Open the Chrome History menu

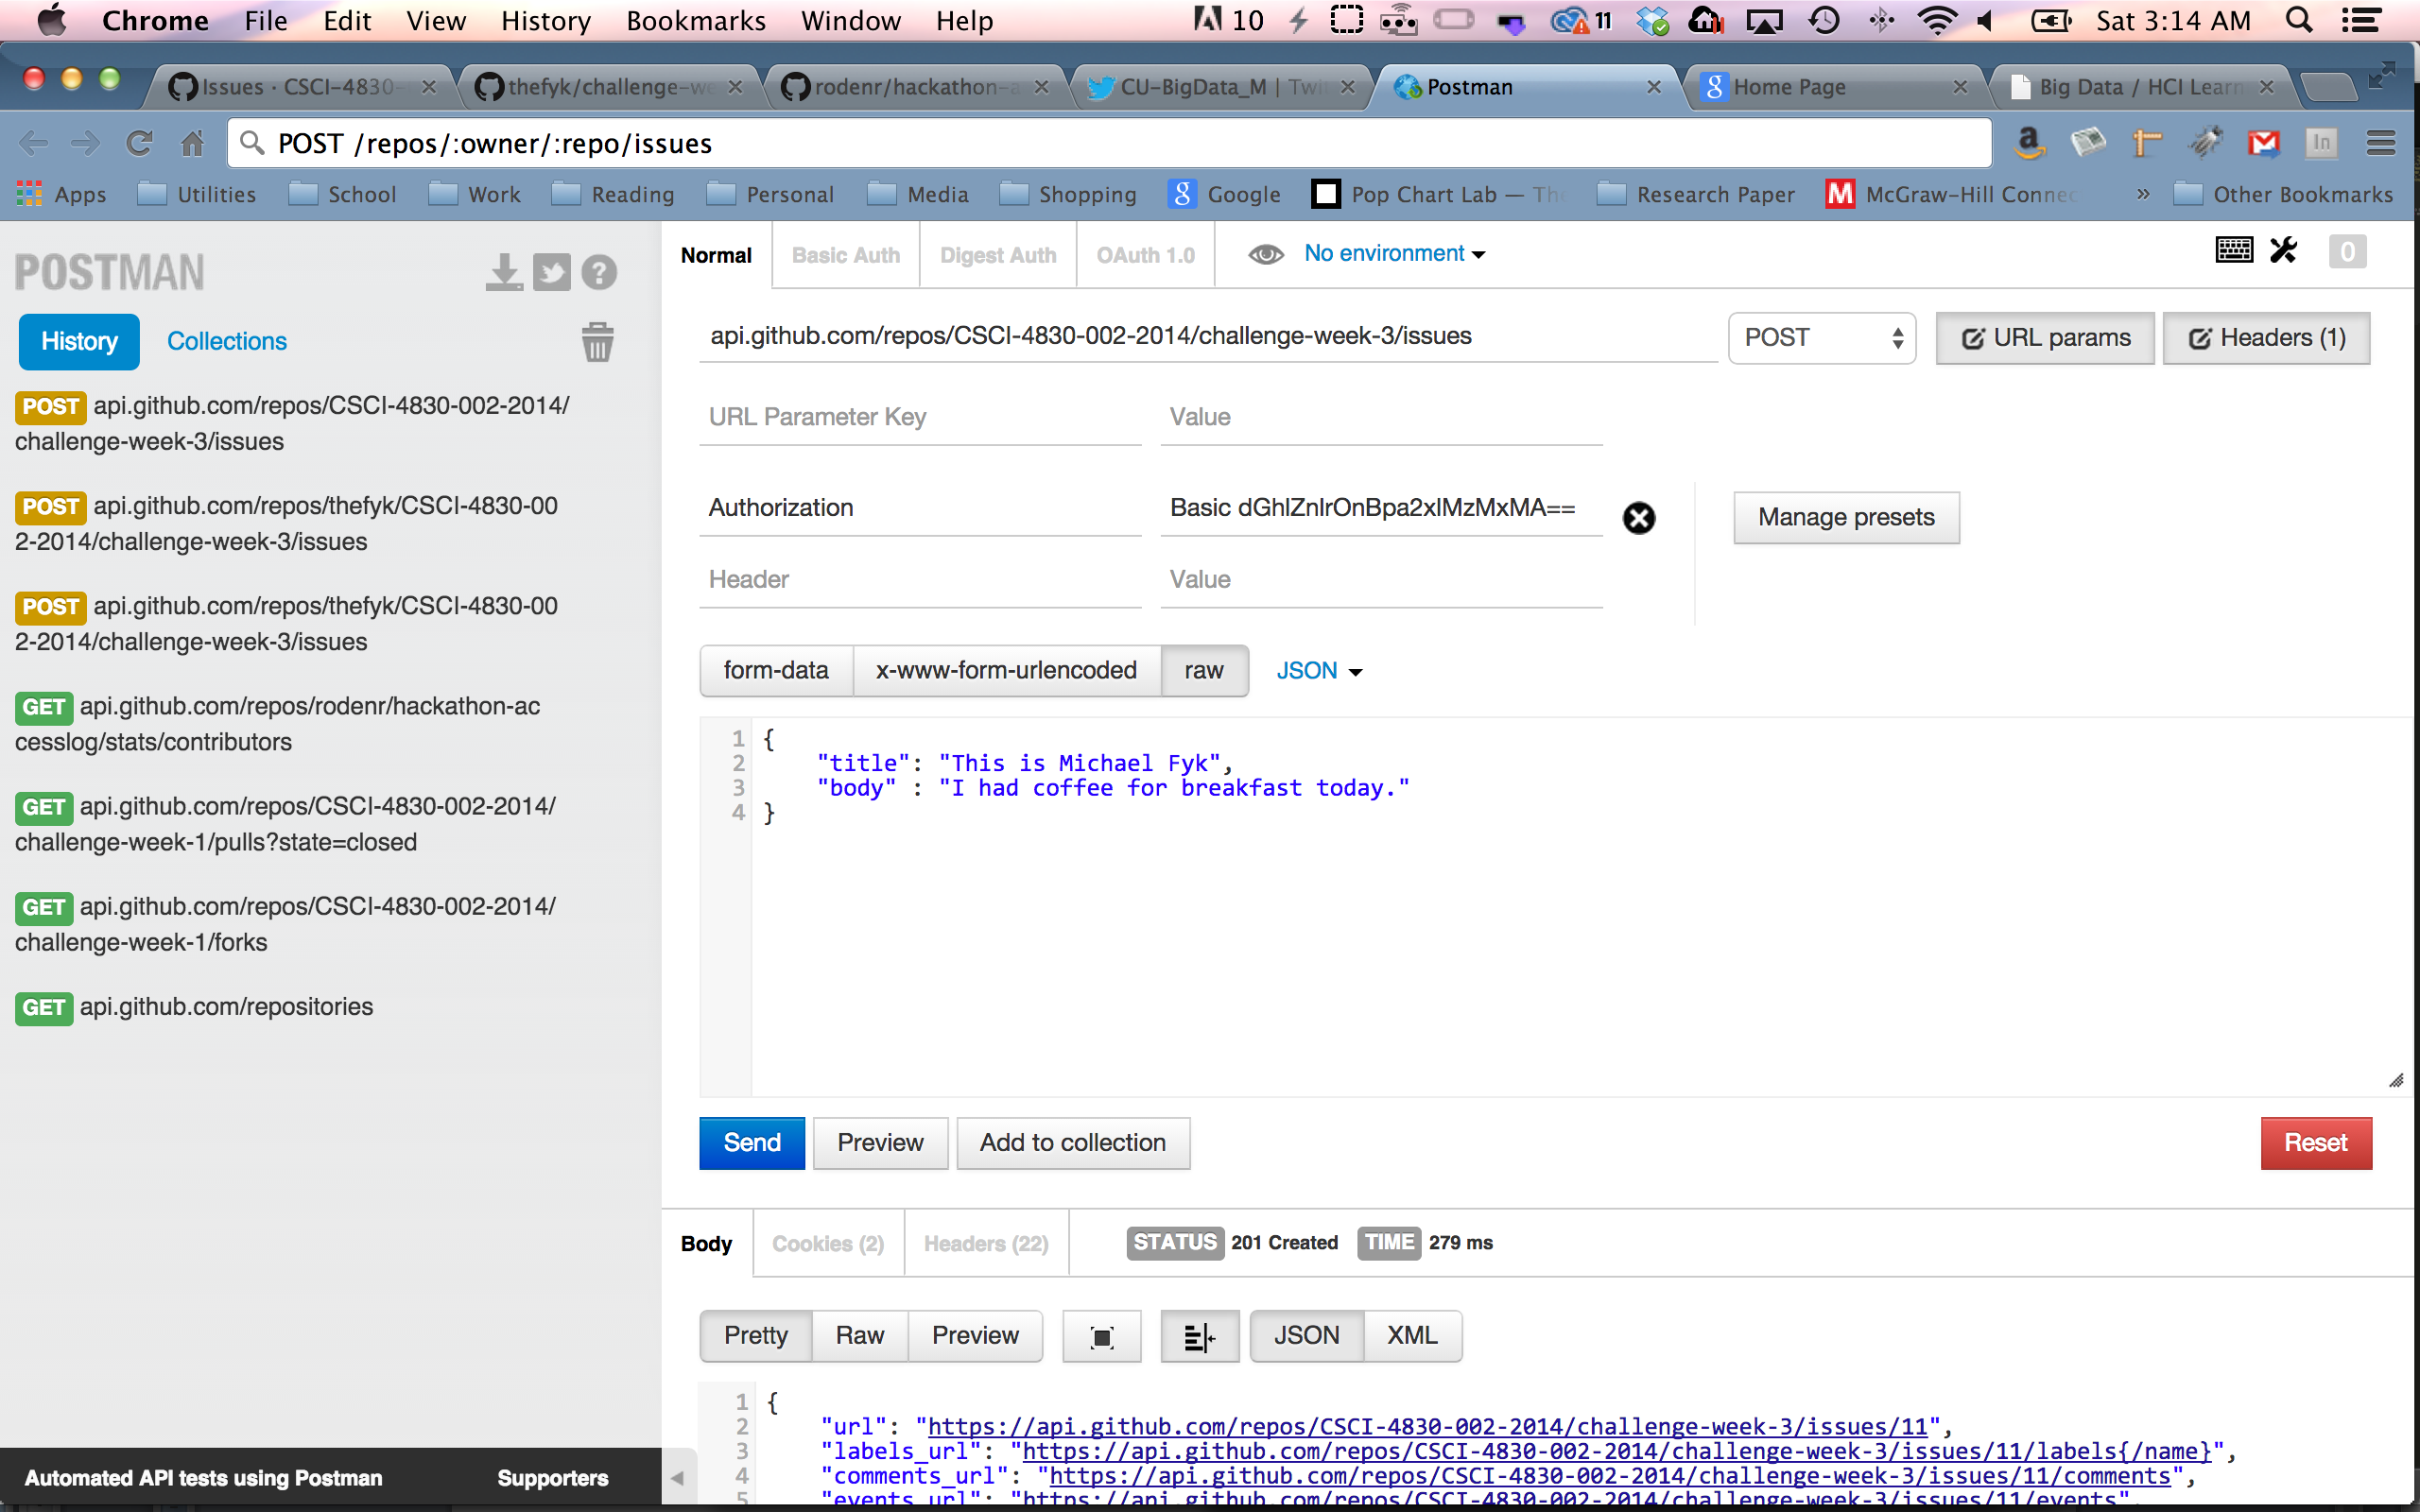pyautogui.click(x=546, y=20)
